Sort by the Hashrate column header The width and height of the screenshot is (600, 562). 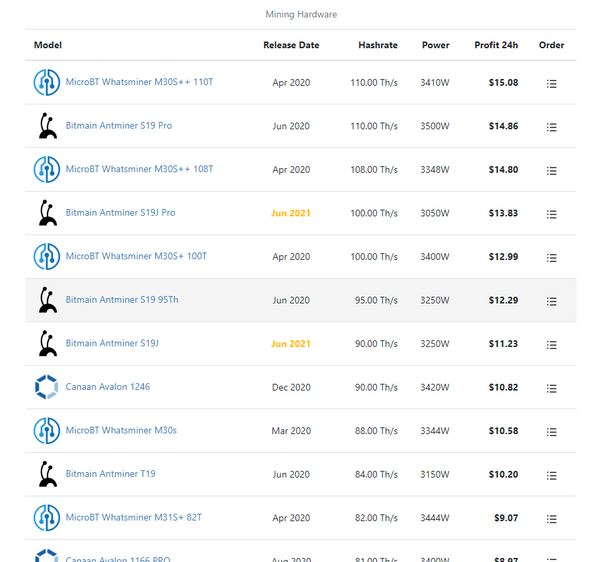(x=378, y=45)
